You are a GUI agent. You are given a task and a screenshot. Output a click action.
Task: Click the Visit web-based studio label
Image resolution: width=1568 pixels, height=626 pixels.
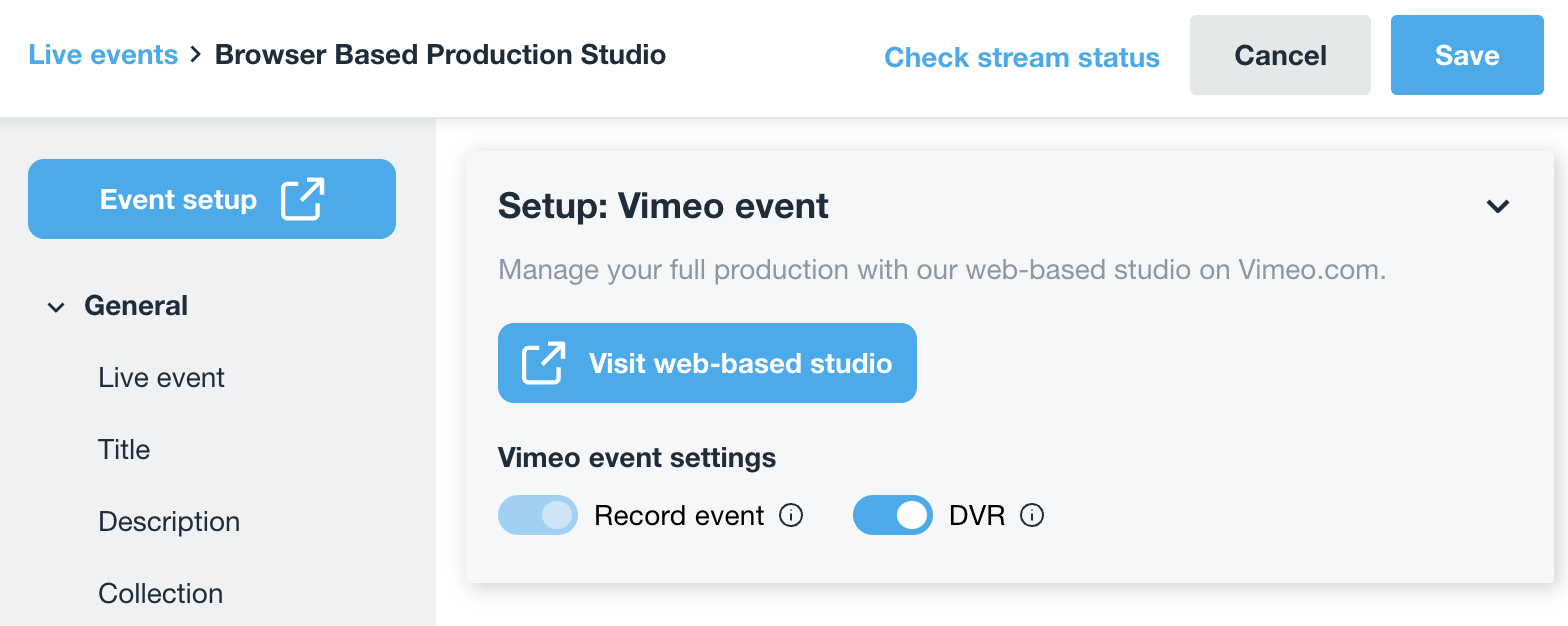pos(740,363)
